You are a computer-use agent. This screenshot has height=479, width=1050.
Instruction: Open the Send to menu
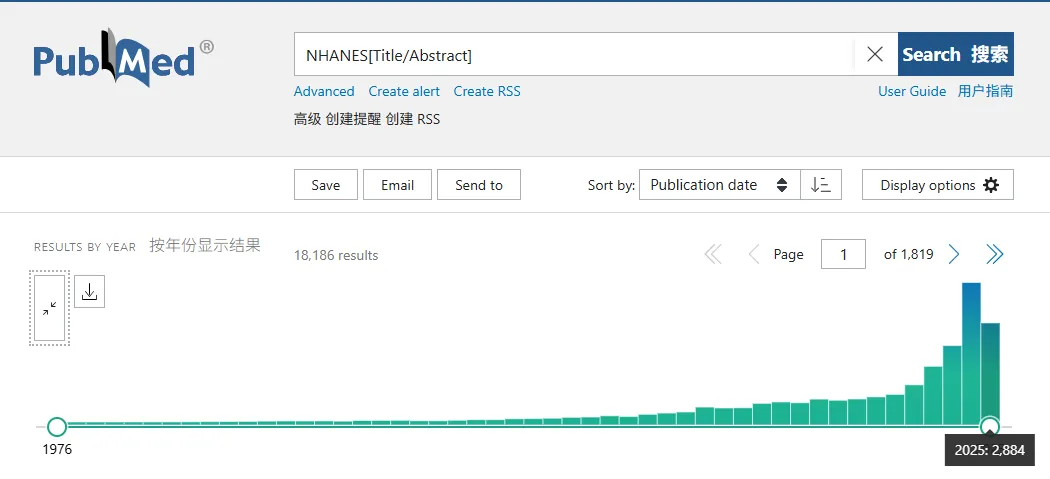coord(479,185)
